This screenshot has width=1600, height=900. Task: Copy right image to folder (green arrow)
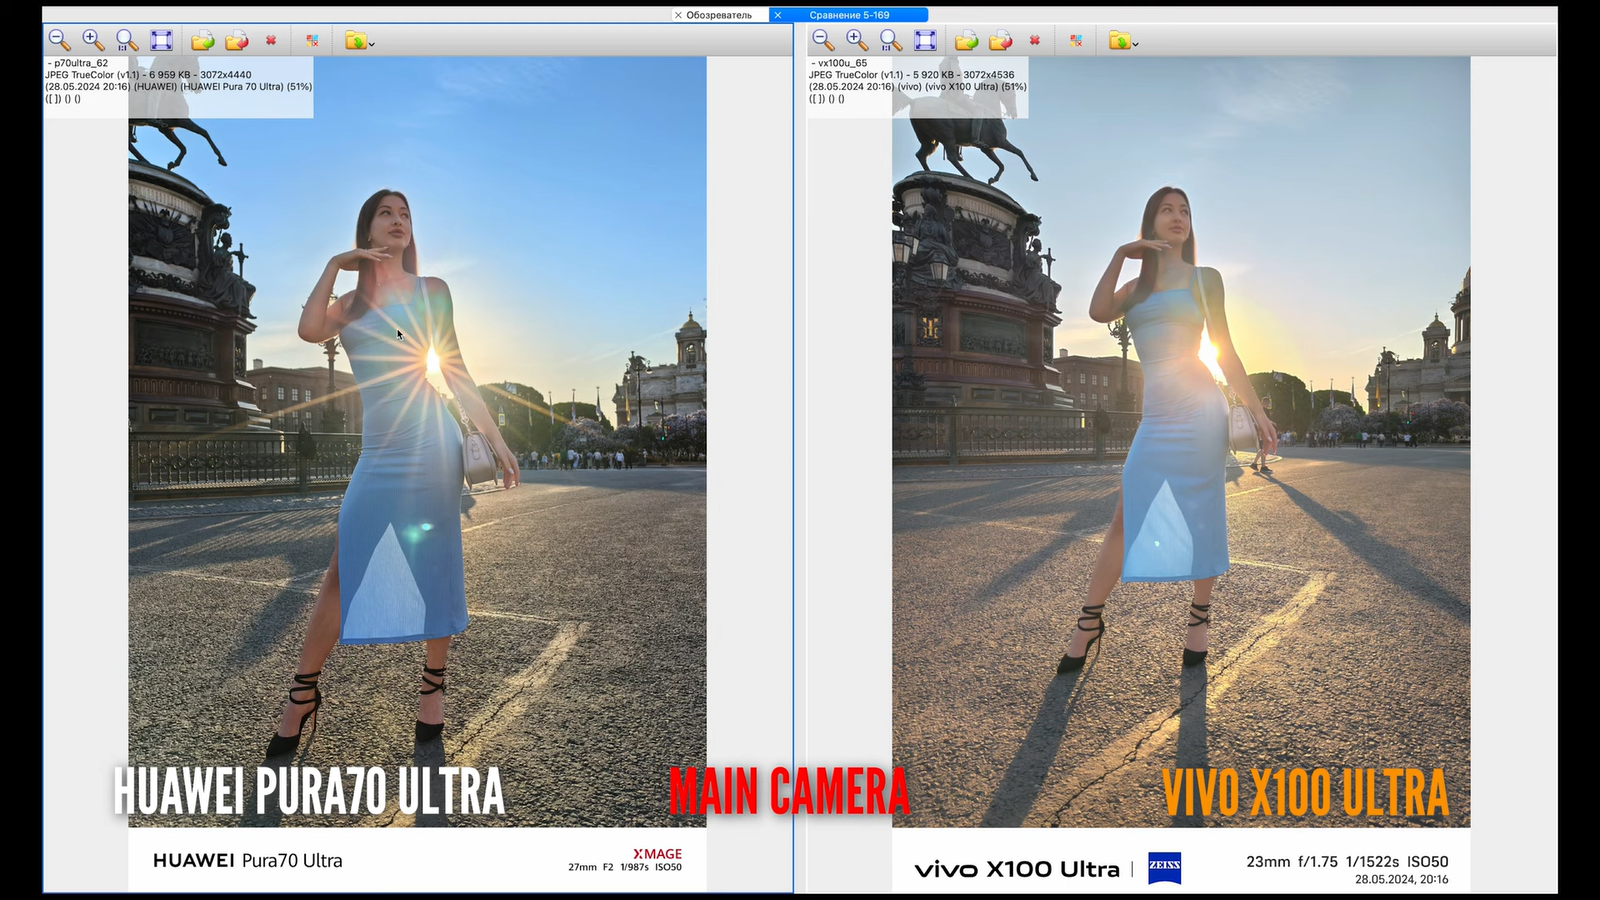tap(967, 40)
